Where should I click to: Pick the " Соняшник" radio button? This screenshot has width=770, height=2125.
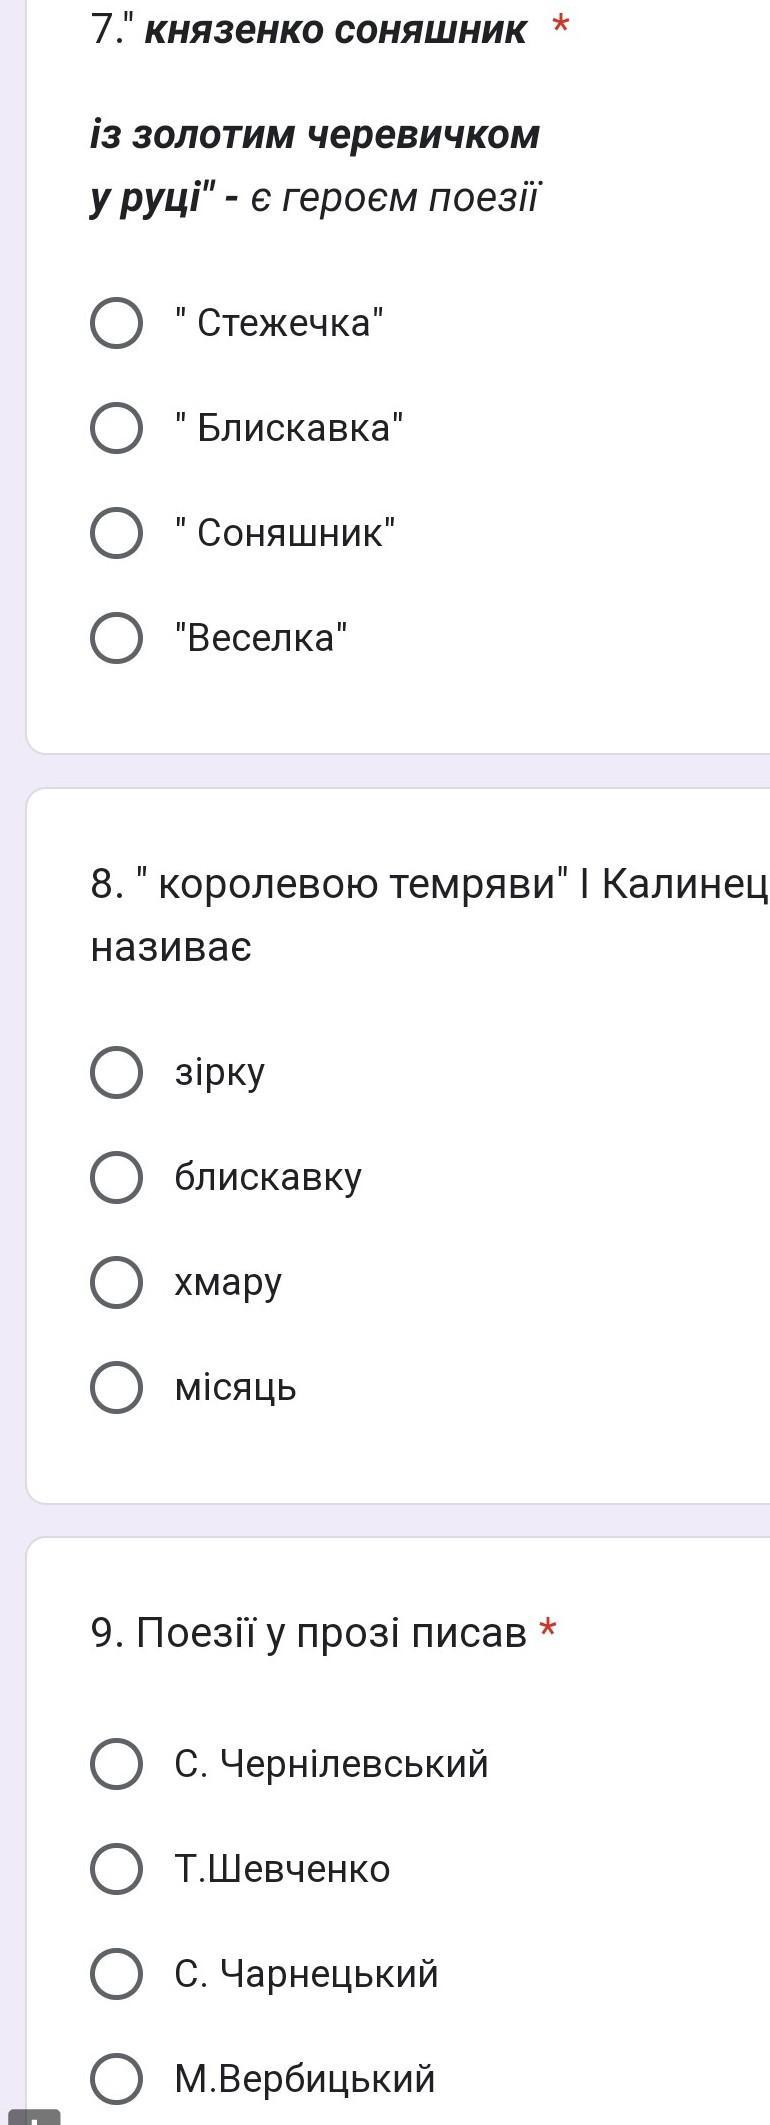(116, 533)
